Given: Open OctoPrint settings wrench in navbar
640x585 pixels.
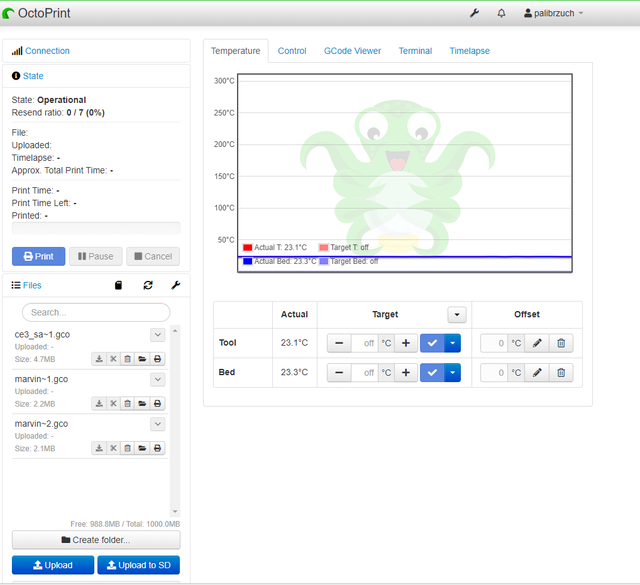Looking at the screenshot, I should [x=474, y=13].
